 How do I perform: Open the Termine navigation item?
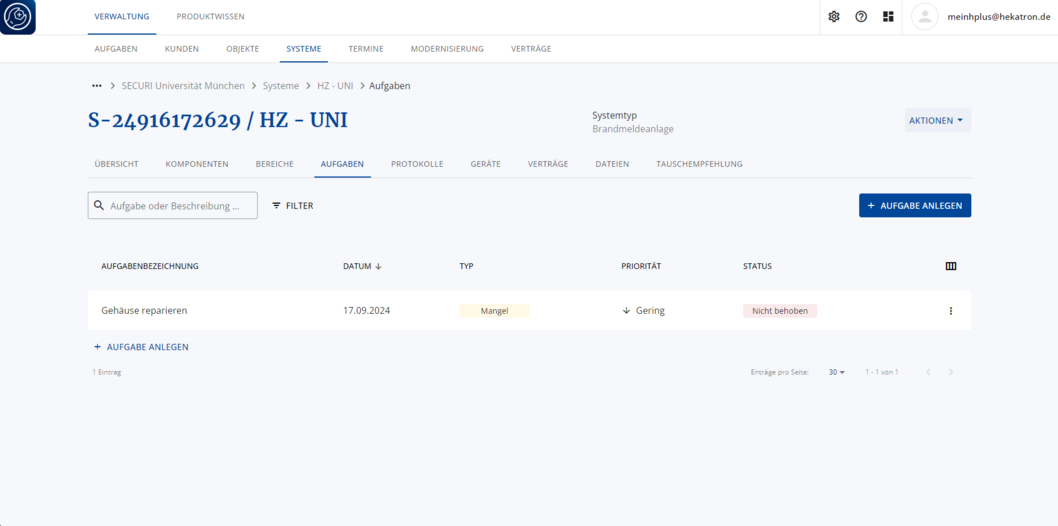tap(366, 49)
